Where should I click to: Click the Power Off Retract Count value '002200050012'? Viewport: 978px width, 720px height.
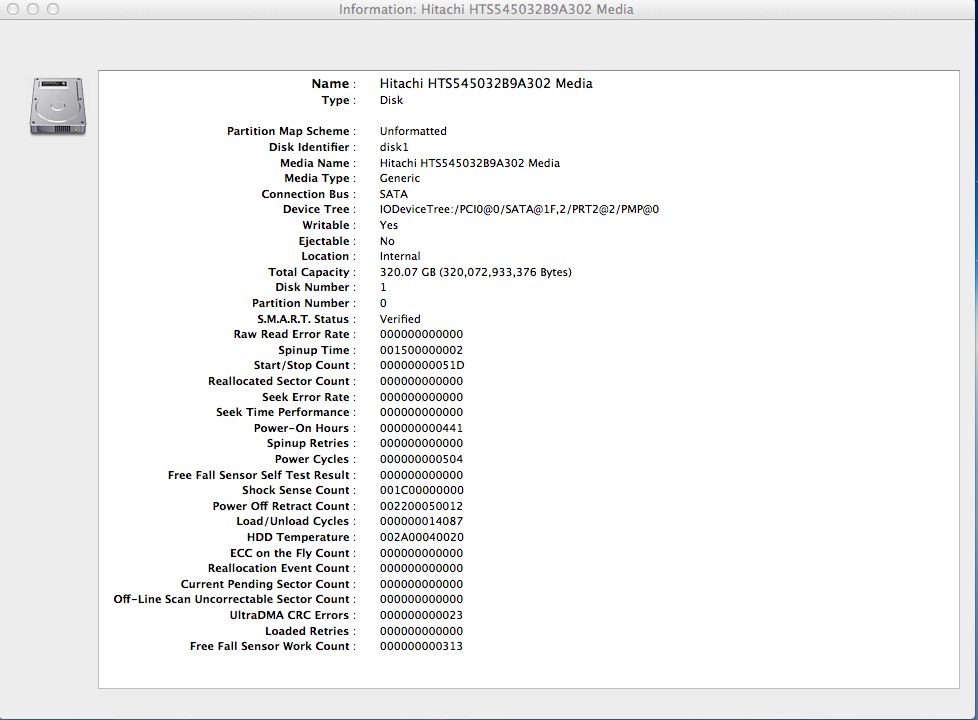click(x=421, y=506)
